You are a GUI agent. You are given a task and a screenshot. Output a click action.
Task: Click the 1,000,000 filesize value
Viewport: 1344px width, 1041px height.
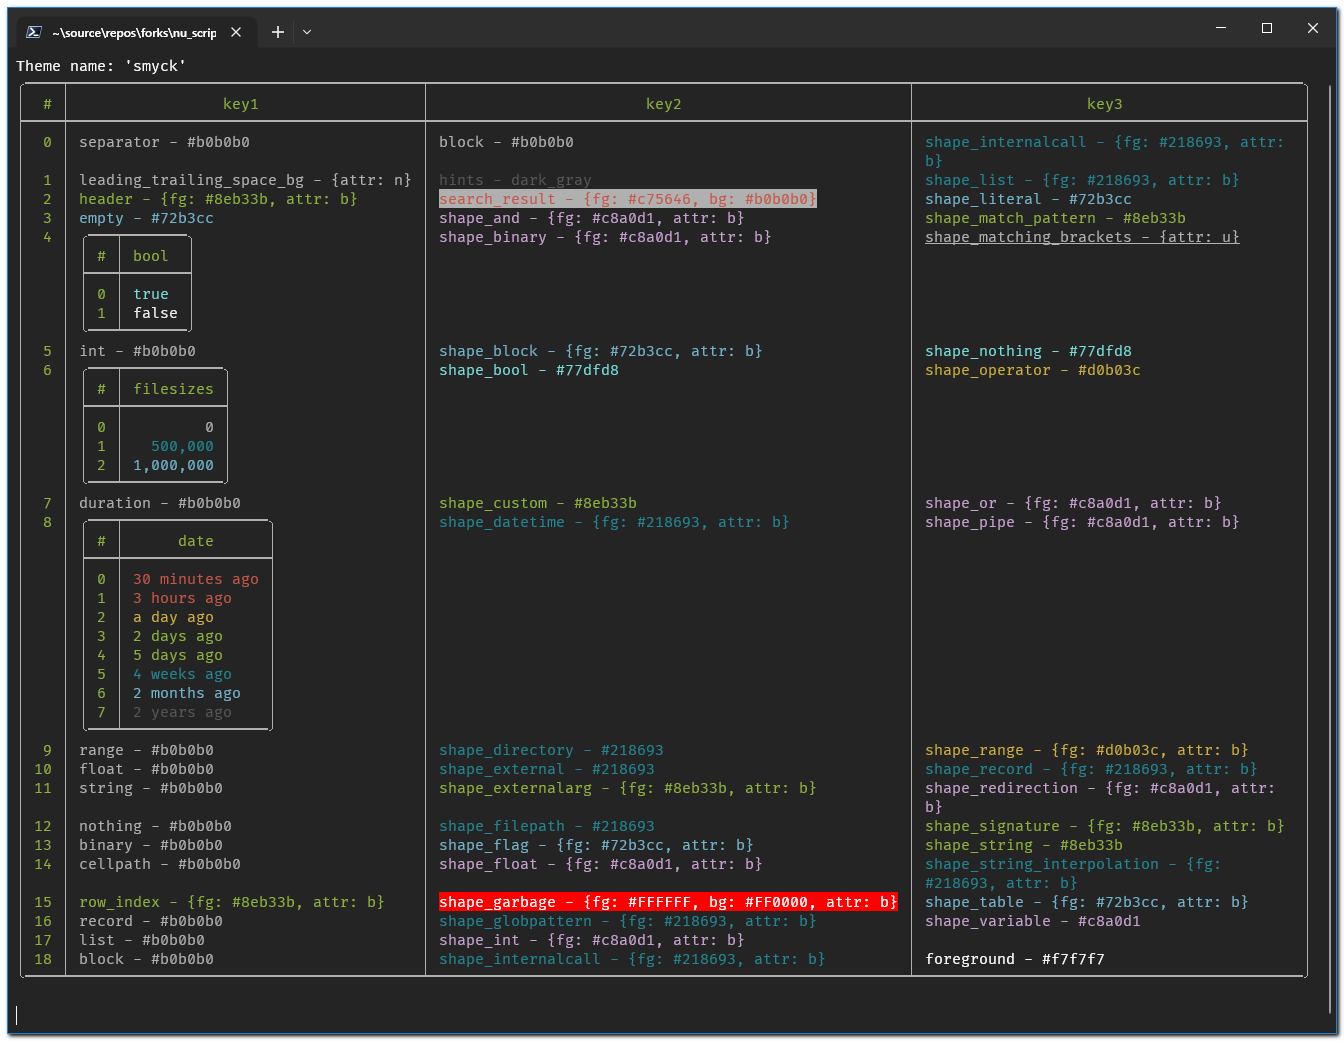click(x=174, y=465)
